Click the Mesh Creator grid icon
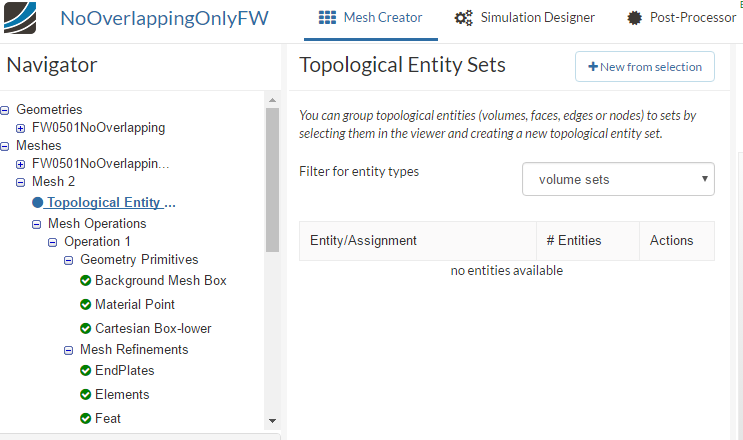Viewport: 743px width, 440px height. [x=327, y=17]
